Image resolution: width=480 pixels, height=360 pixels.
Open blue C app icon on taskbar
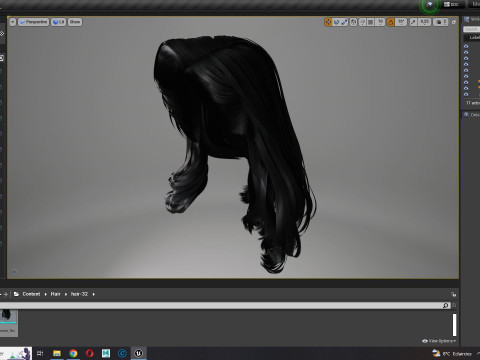[x=122, y=353]
